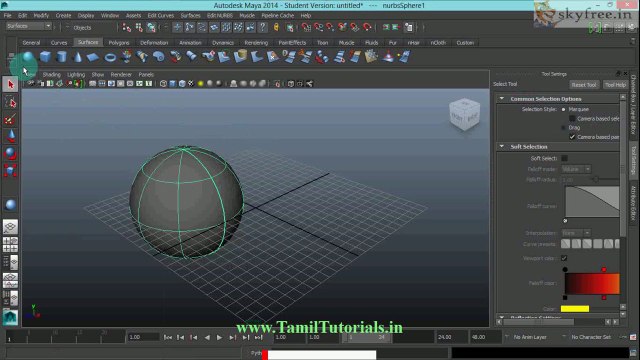
Task: Choose the Paint Selection tool
Action: coord(11,119)
